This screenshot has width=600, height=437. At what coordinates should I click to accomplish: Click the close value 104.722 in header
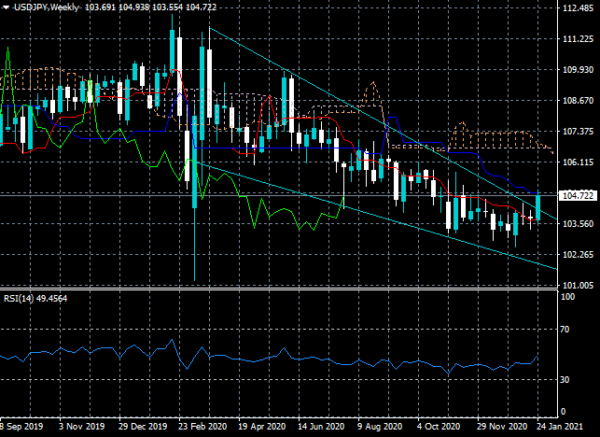pyautogui.click(x=201, y=7)
